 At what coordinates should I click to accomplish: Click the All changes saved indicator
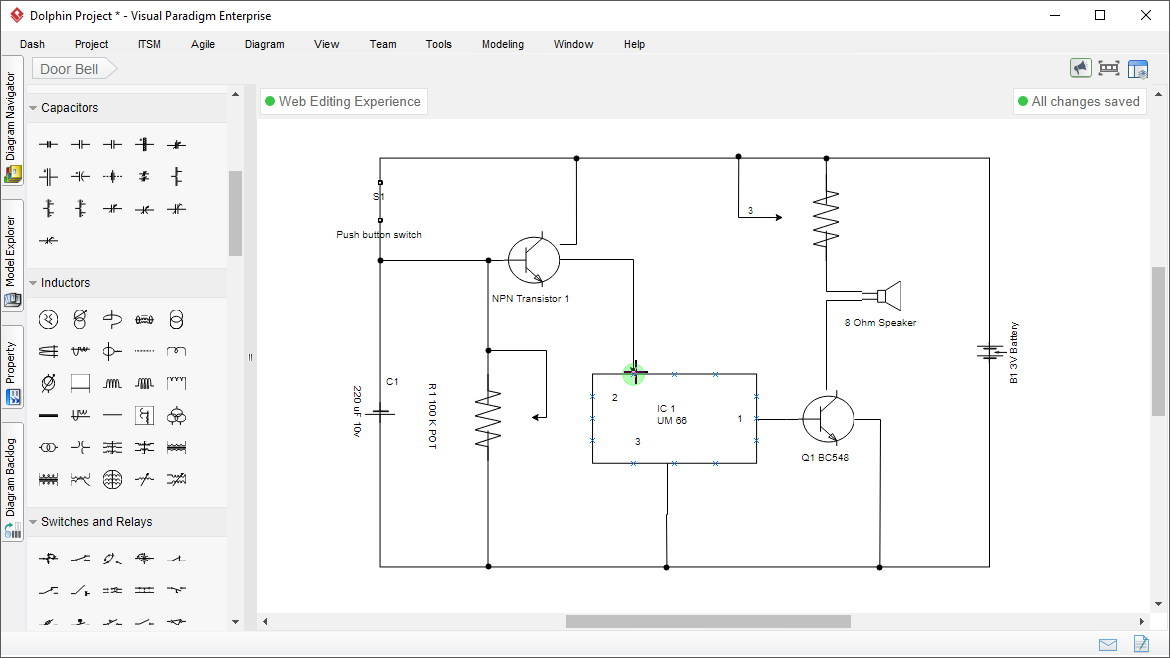click(x=1080, y=101)
